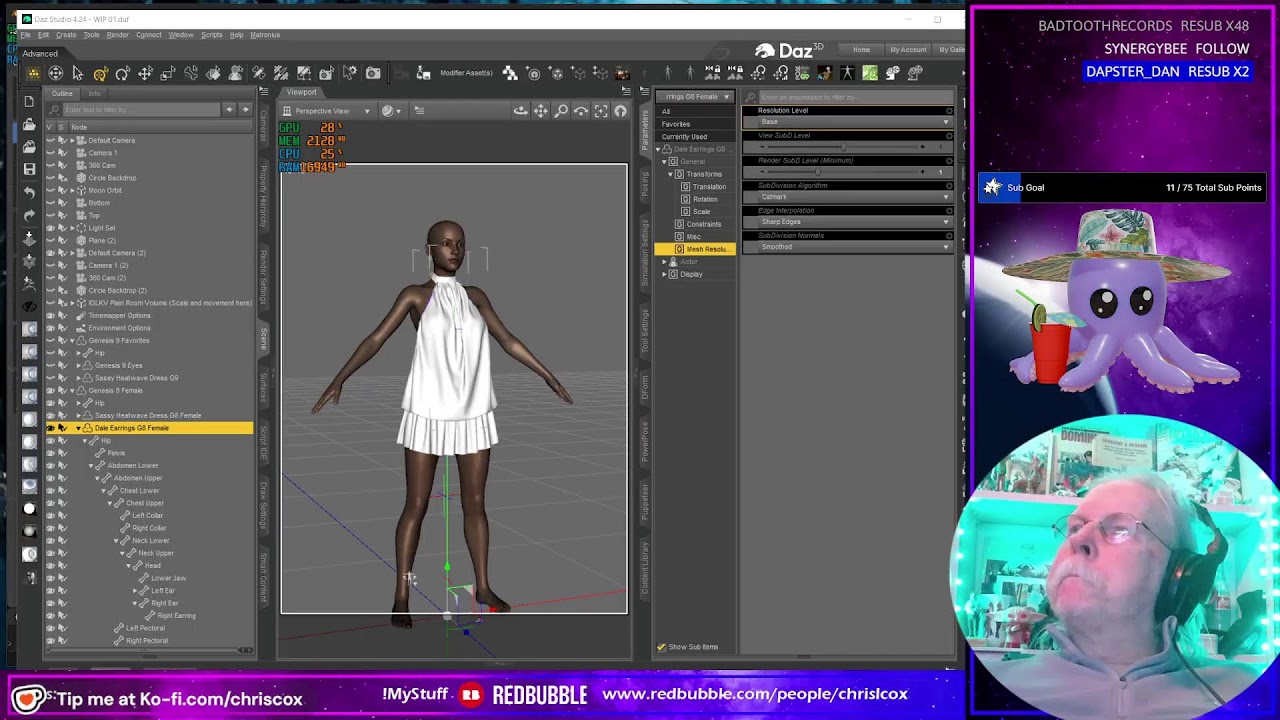Open the Posing vertical side tab
Image resolution: width=1280 pixels, height=720 pixels.
(x=645, y=183)
